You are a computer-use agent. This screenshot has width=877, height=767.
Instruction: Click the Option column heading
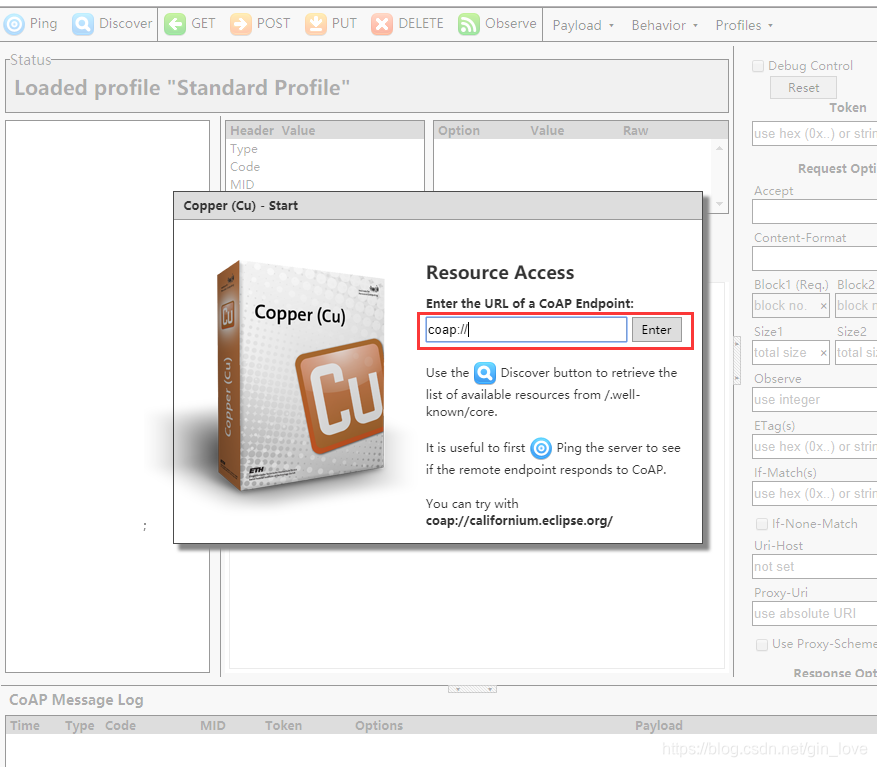(459, 130)
